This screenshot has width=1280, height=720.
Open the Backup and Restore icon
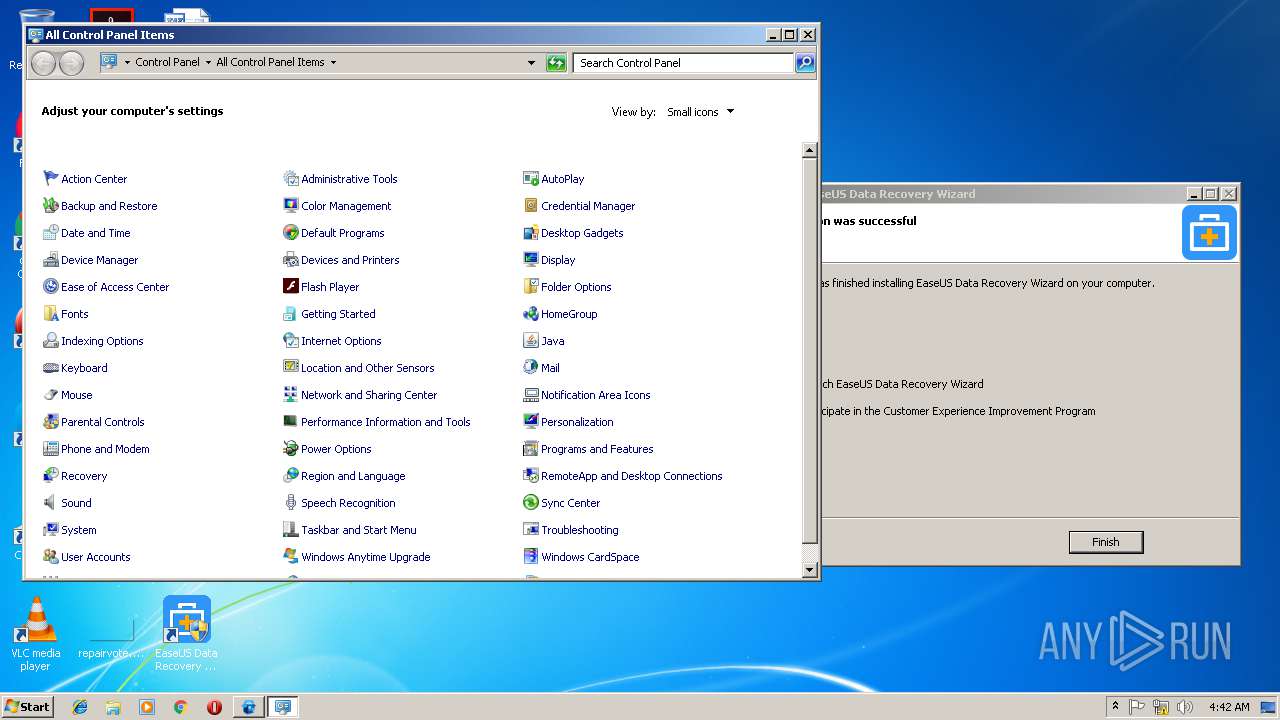click(51, 205)
